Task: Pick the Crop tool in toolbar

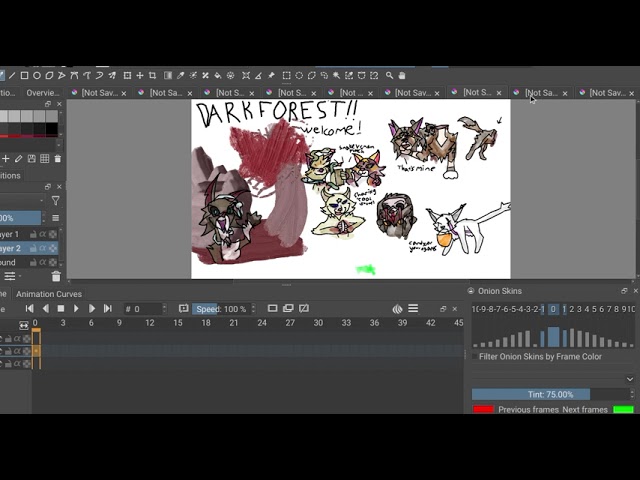Action: pos(152,76)
